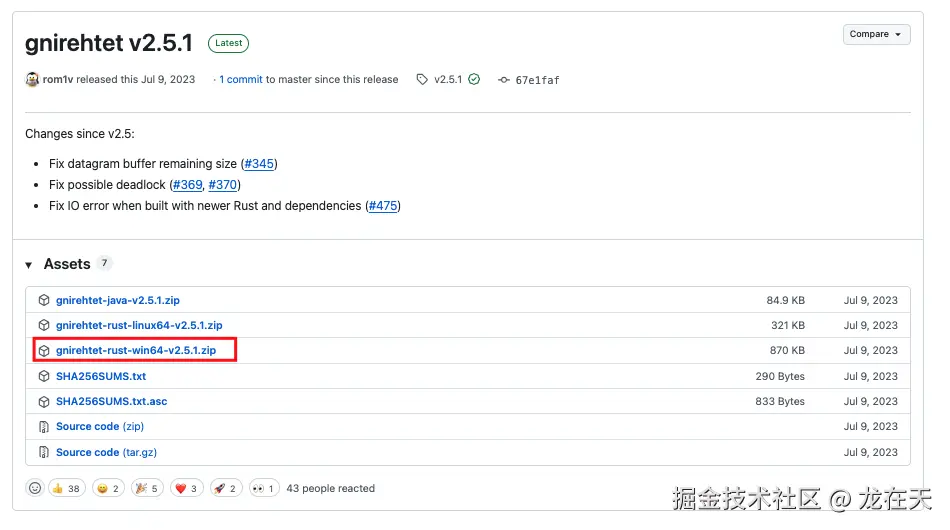
Task: Click the Assets count badge 7
Action: point(104,263)
